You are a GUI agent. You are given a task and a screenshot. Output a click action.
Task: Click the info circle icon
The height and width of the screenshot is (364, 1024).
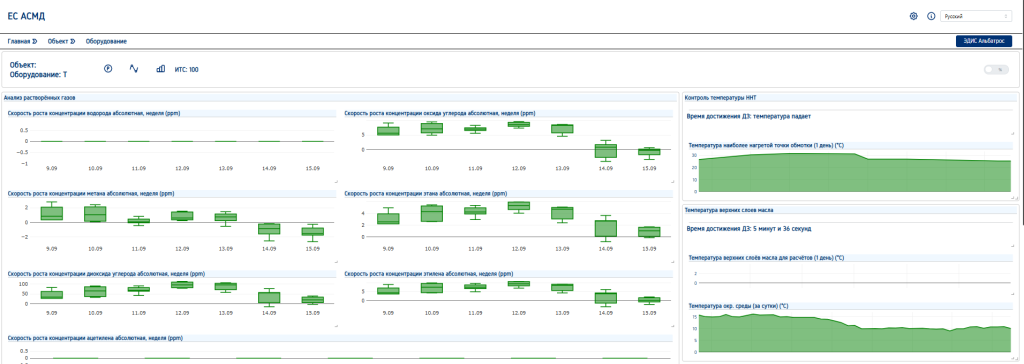[x=931, y=16]
